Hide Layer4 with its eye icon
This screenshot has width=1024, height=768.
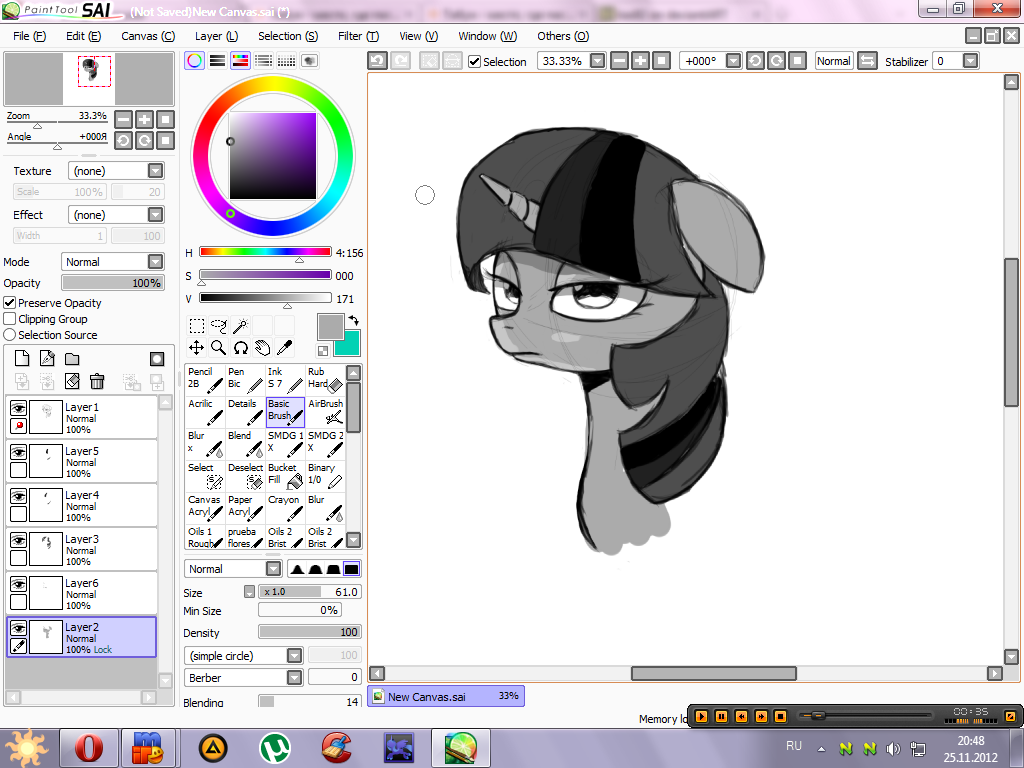18,496
